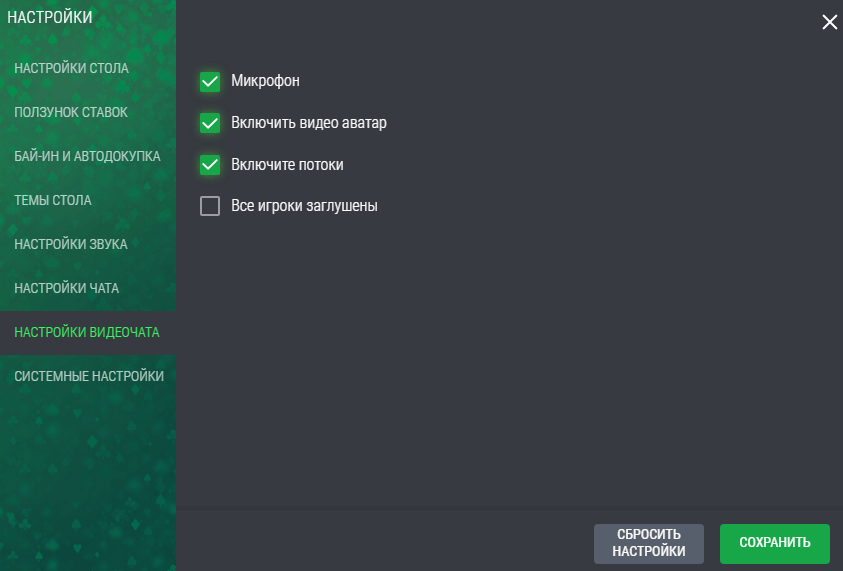843x571 pixels.
Task: Click the Включить видео аватар label
Action: (308, 123)
